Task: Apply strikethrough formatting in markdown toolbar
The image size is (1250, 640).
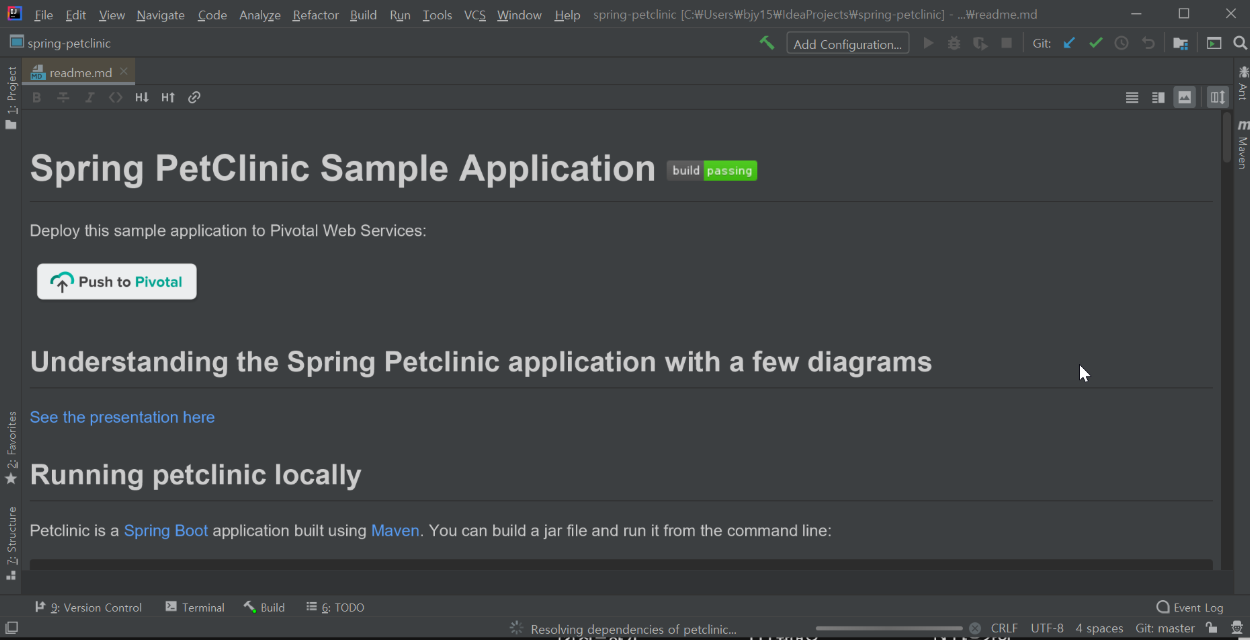Action: click(63, 97)
